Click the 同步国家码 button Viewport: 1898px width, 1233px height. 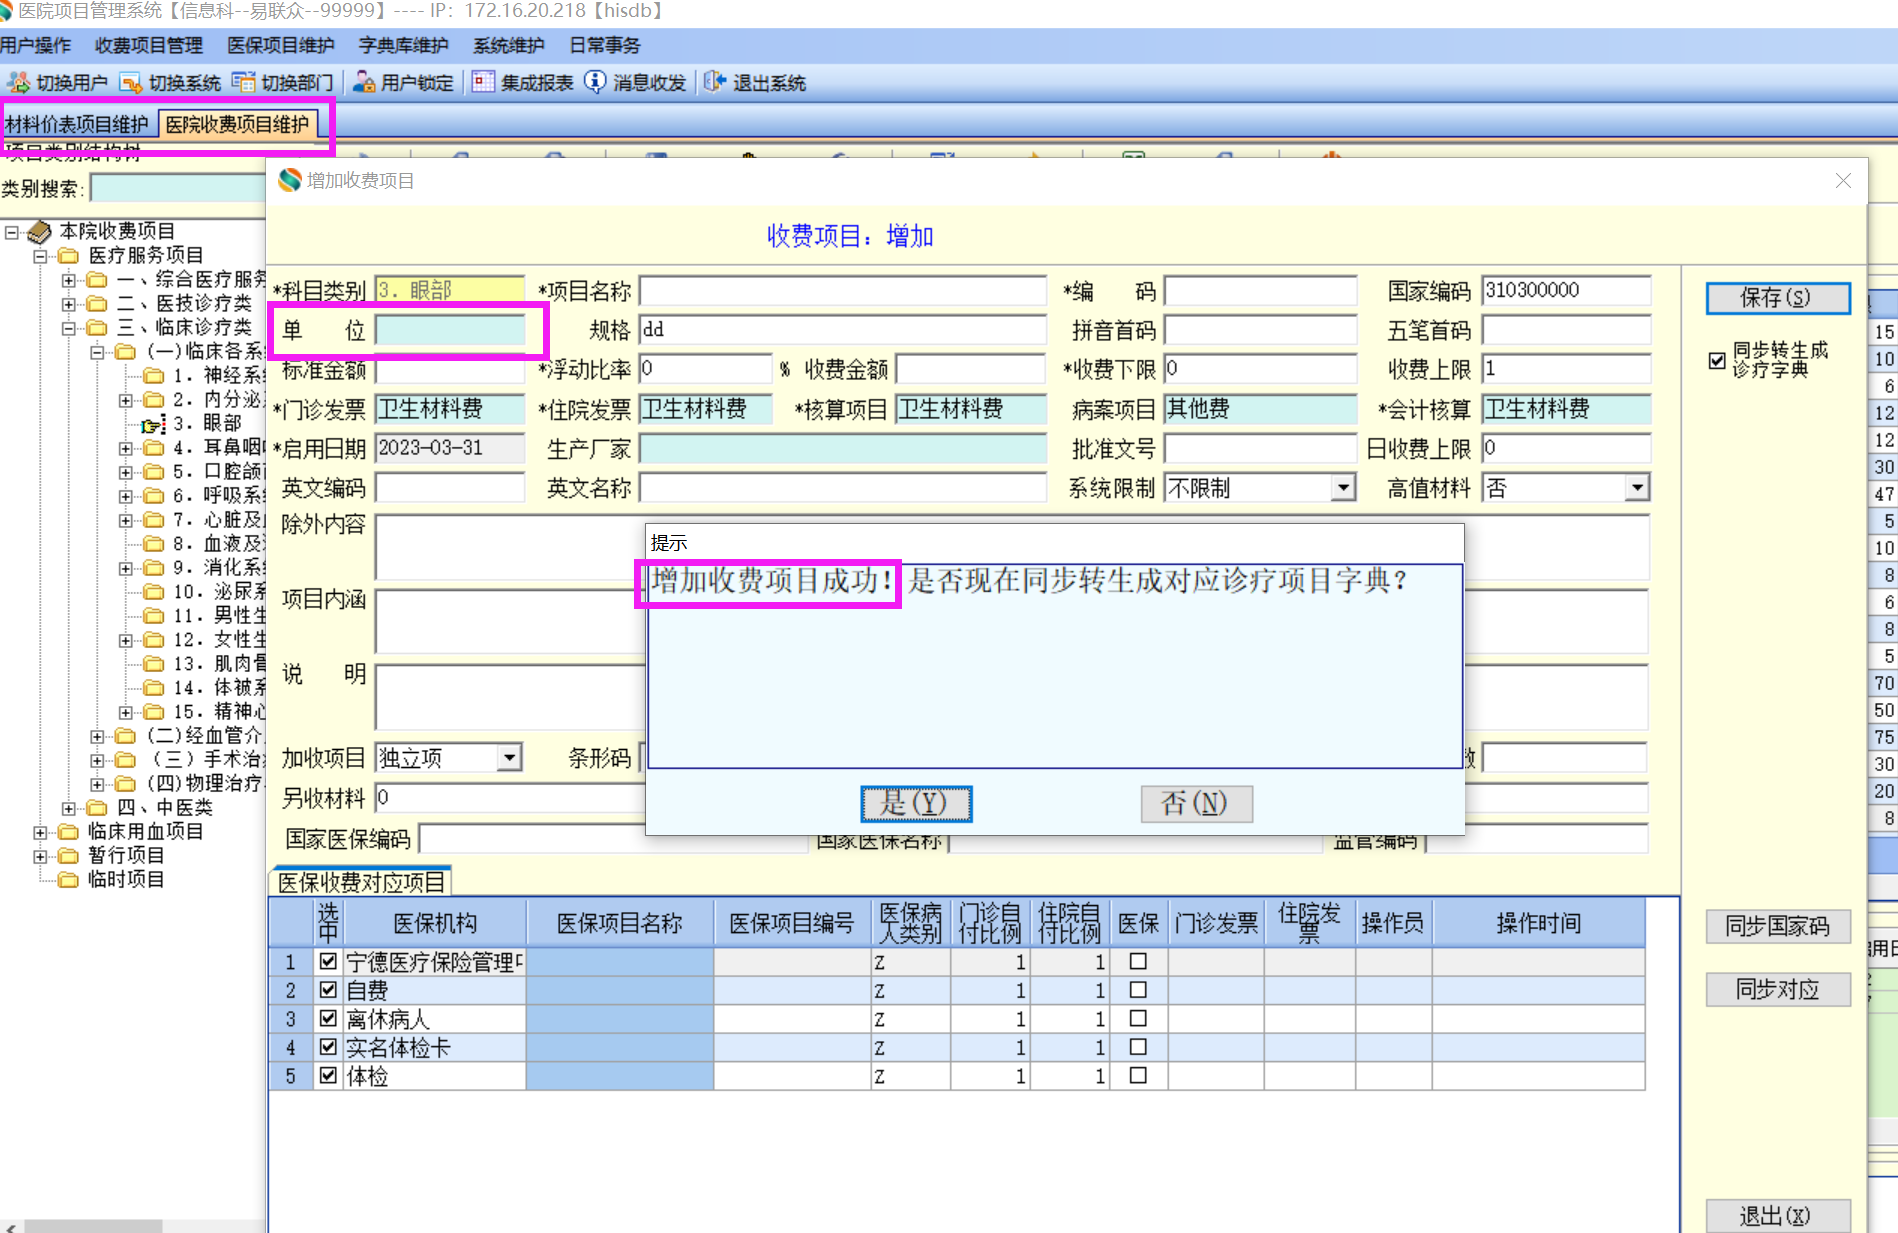point(1777,926)
